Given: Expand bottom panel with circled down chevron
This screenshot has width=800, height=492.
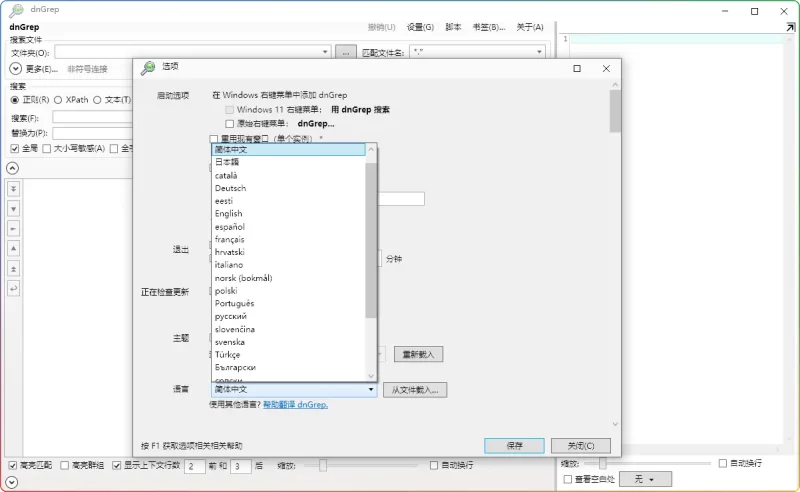Looking at the screenshot, I should coord(12,482).
